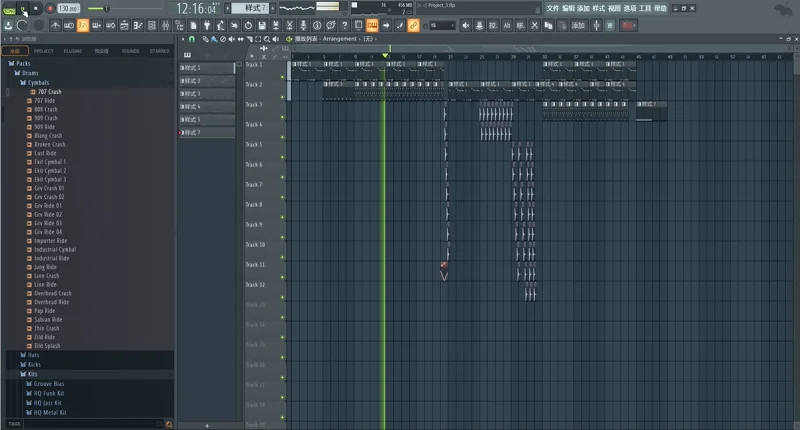The height and width of the screenshot is (430, 800).
Task: Open the 文件 menu
Action: click(553, 8)
